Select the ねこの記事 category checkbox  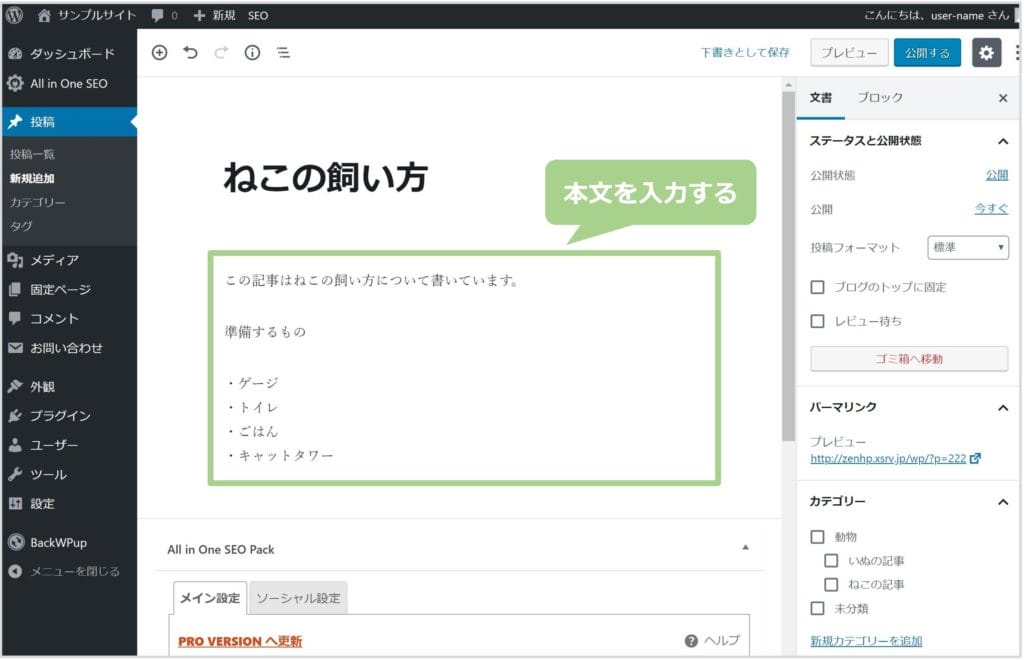pos(831,584)
